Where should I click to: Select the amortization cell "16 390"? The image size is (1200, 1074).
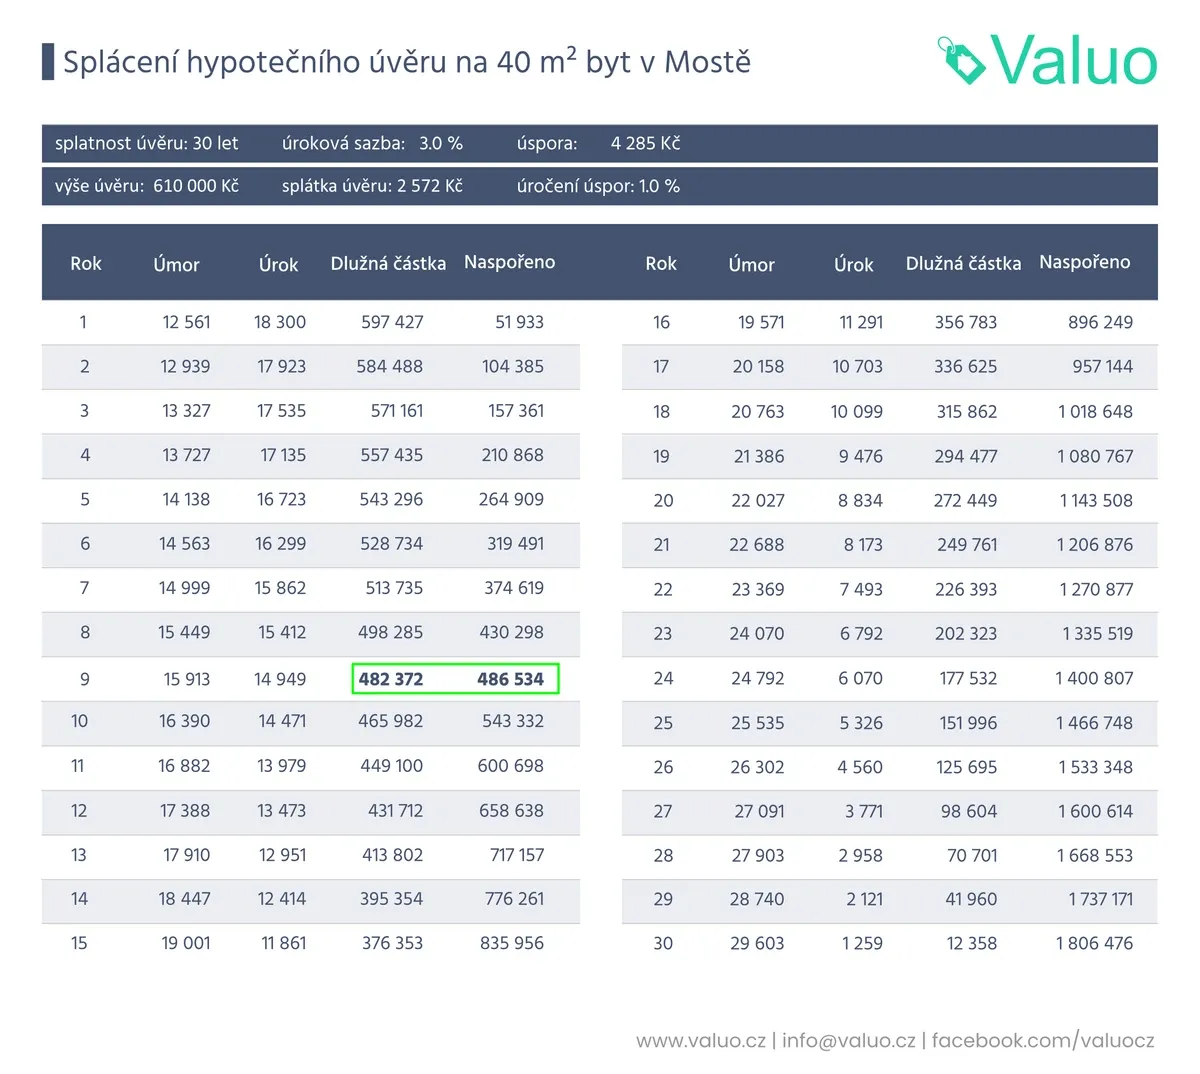point(185,721)
